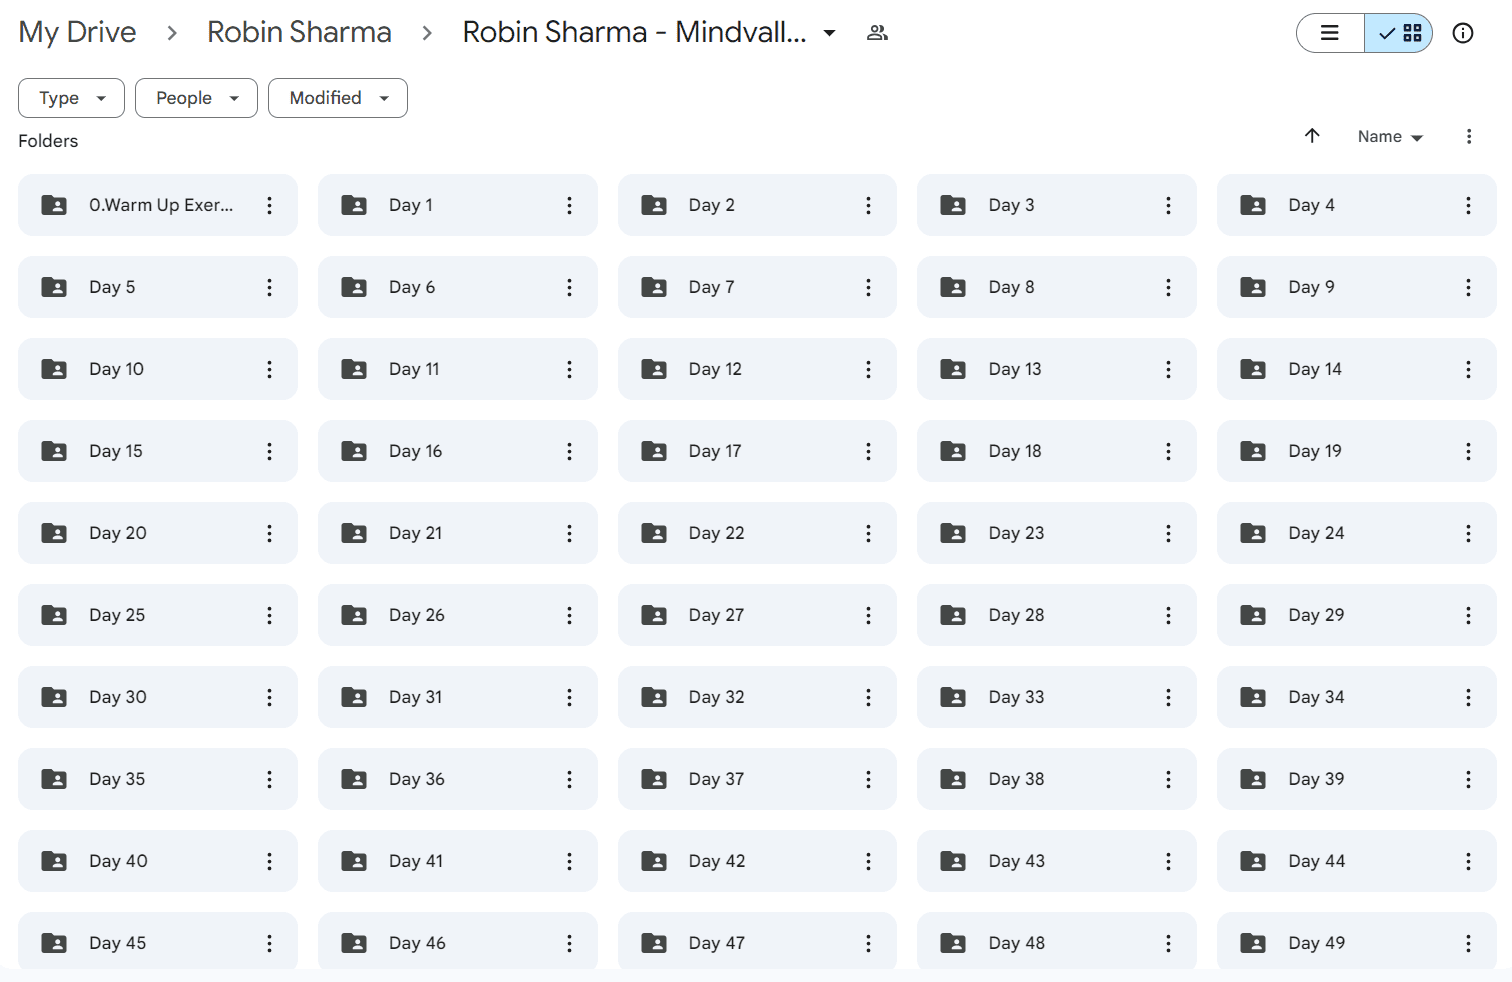
Task: Open more actions for Day 49 folder
Action: (x=1468, y=943)
